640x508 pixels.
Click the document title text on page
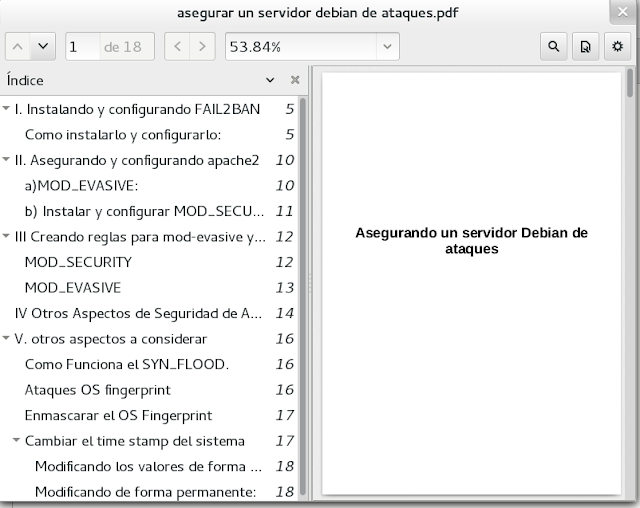coord(471,241)
